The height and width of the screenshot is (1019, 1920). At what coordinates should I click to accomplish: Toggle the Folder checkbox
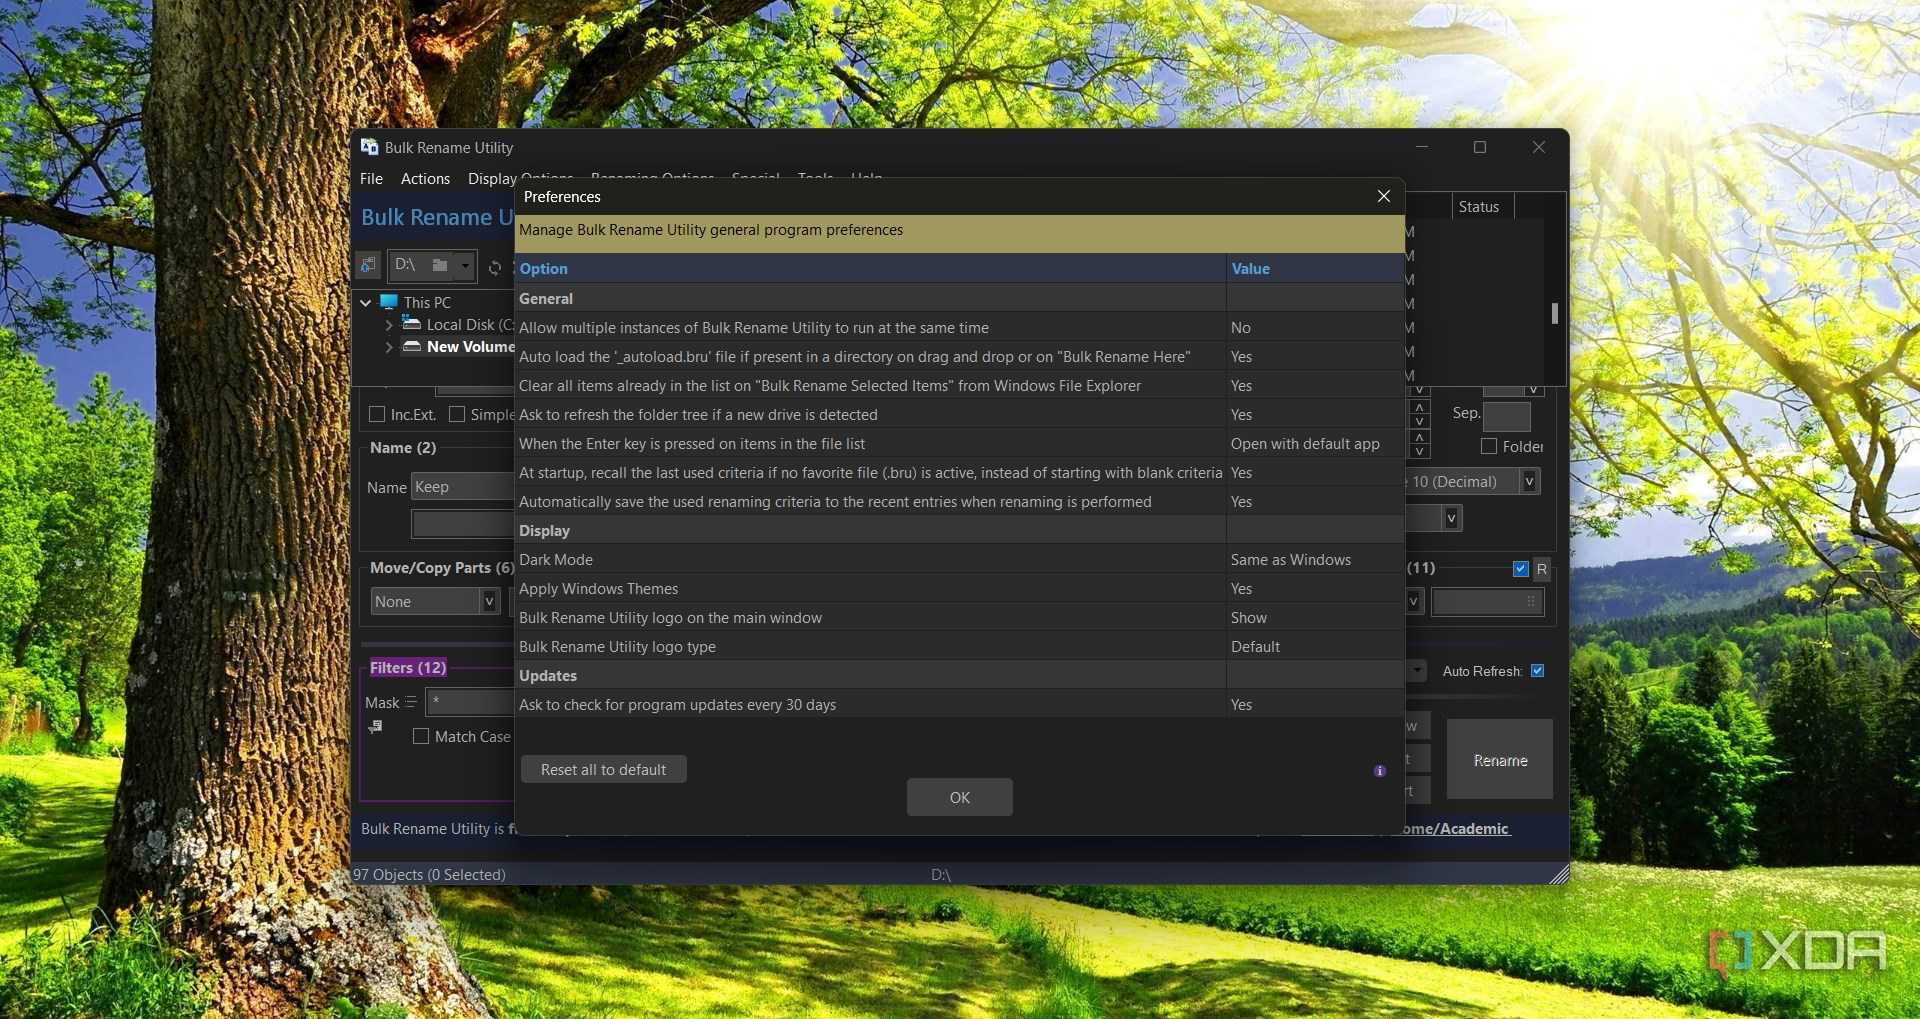[1489, 446]
